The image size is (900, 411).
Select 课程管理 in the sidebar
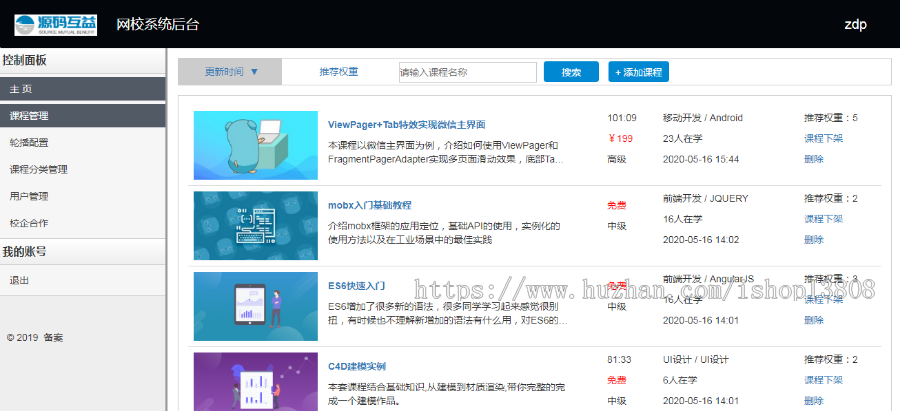(83, 116)
